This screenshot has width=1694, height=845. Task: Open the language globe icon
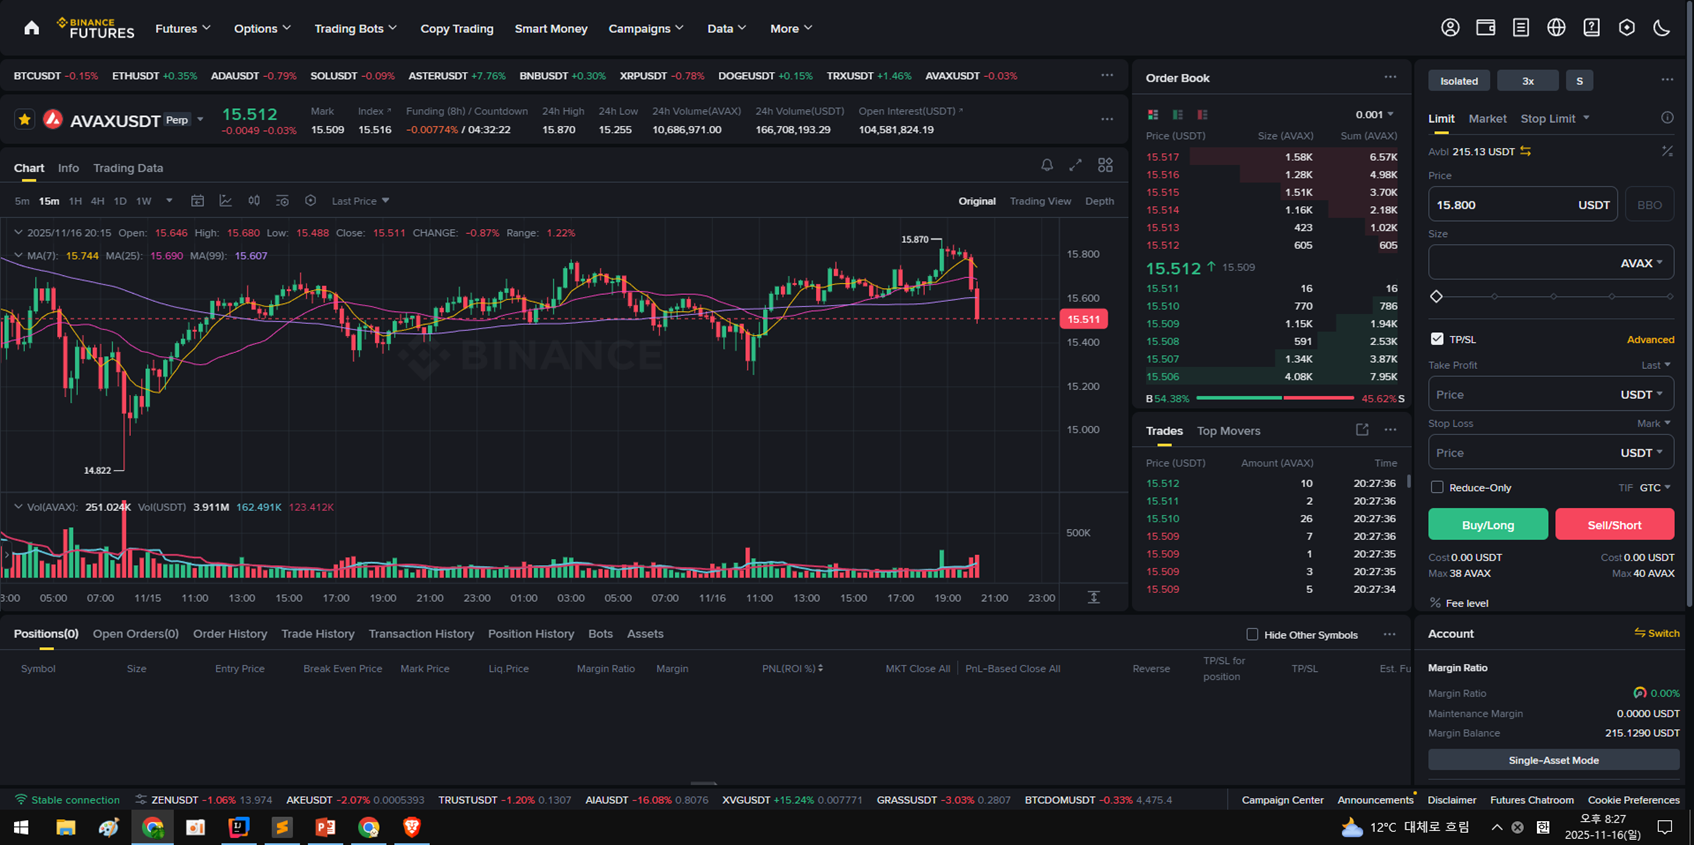(1556, 28)
